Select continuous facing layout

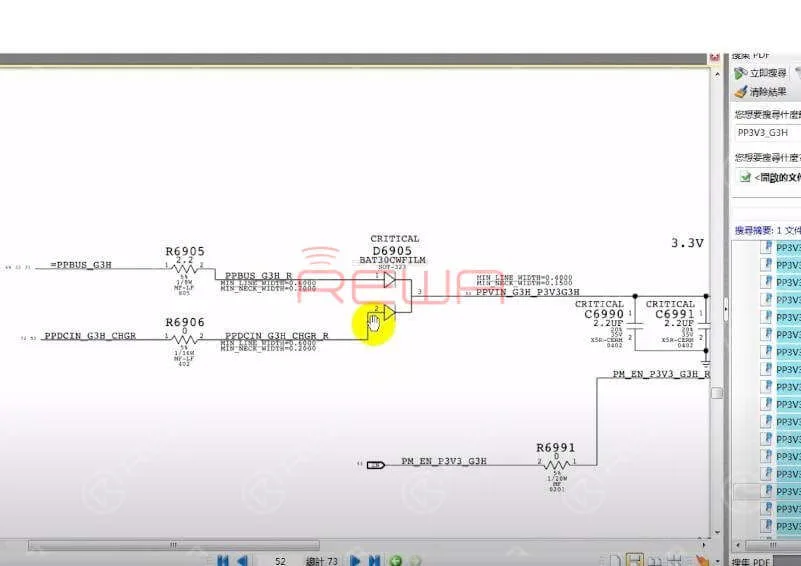click(674, 560)
